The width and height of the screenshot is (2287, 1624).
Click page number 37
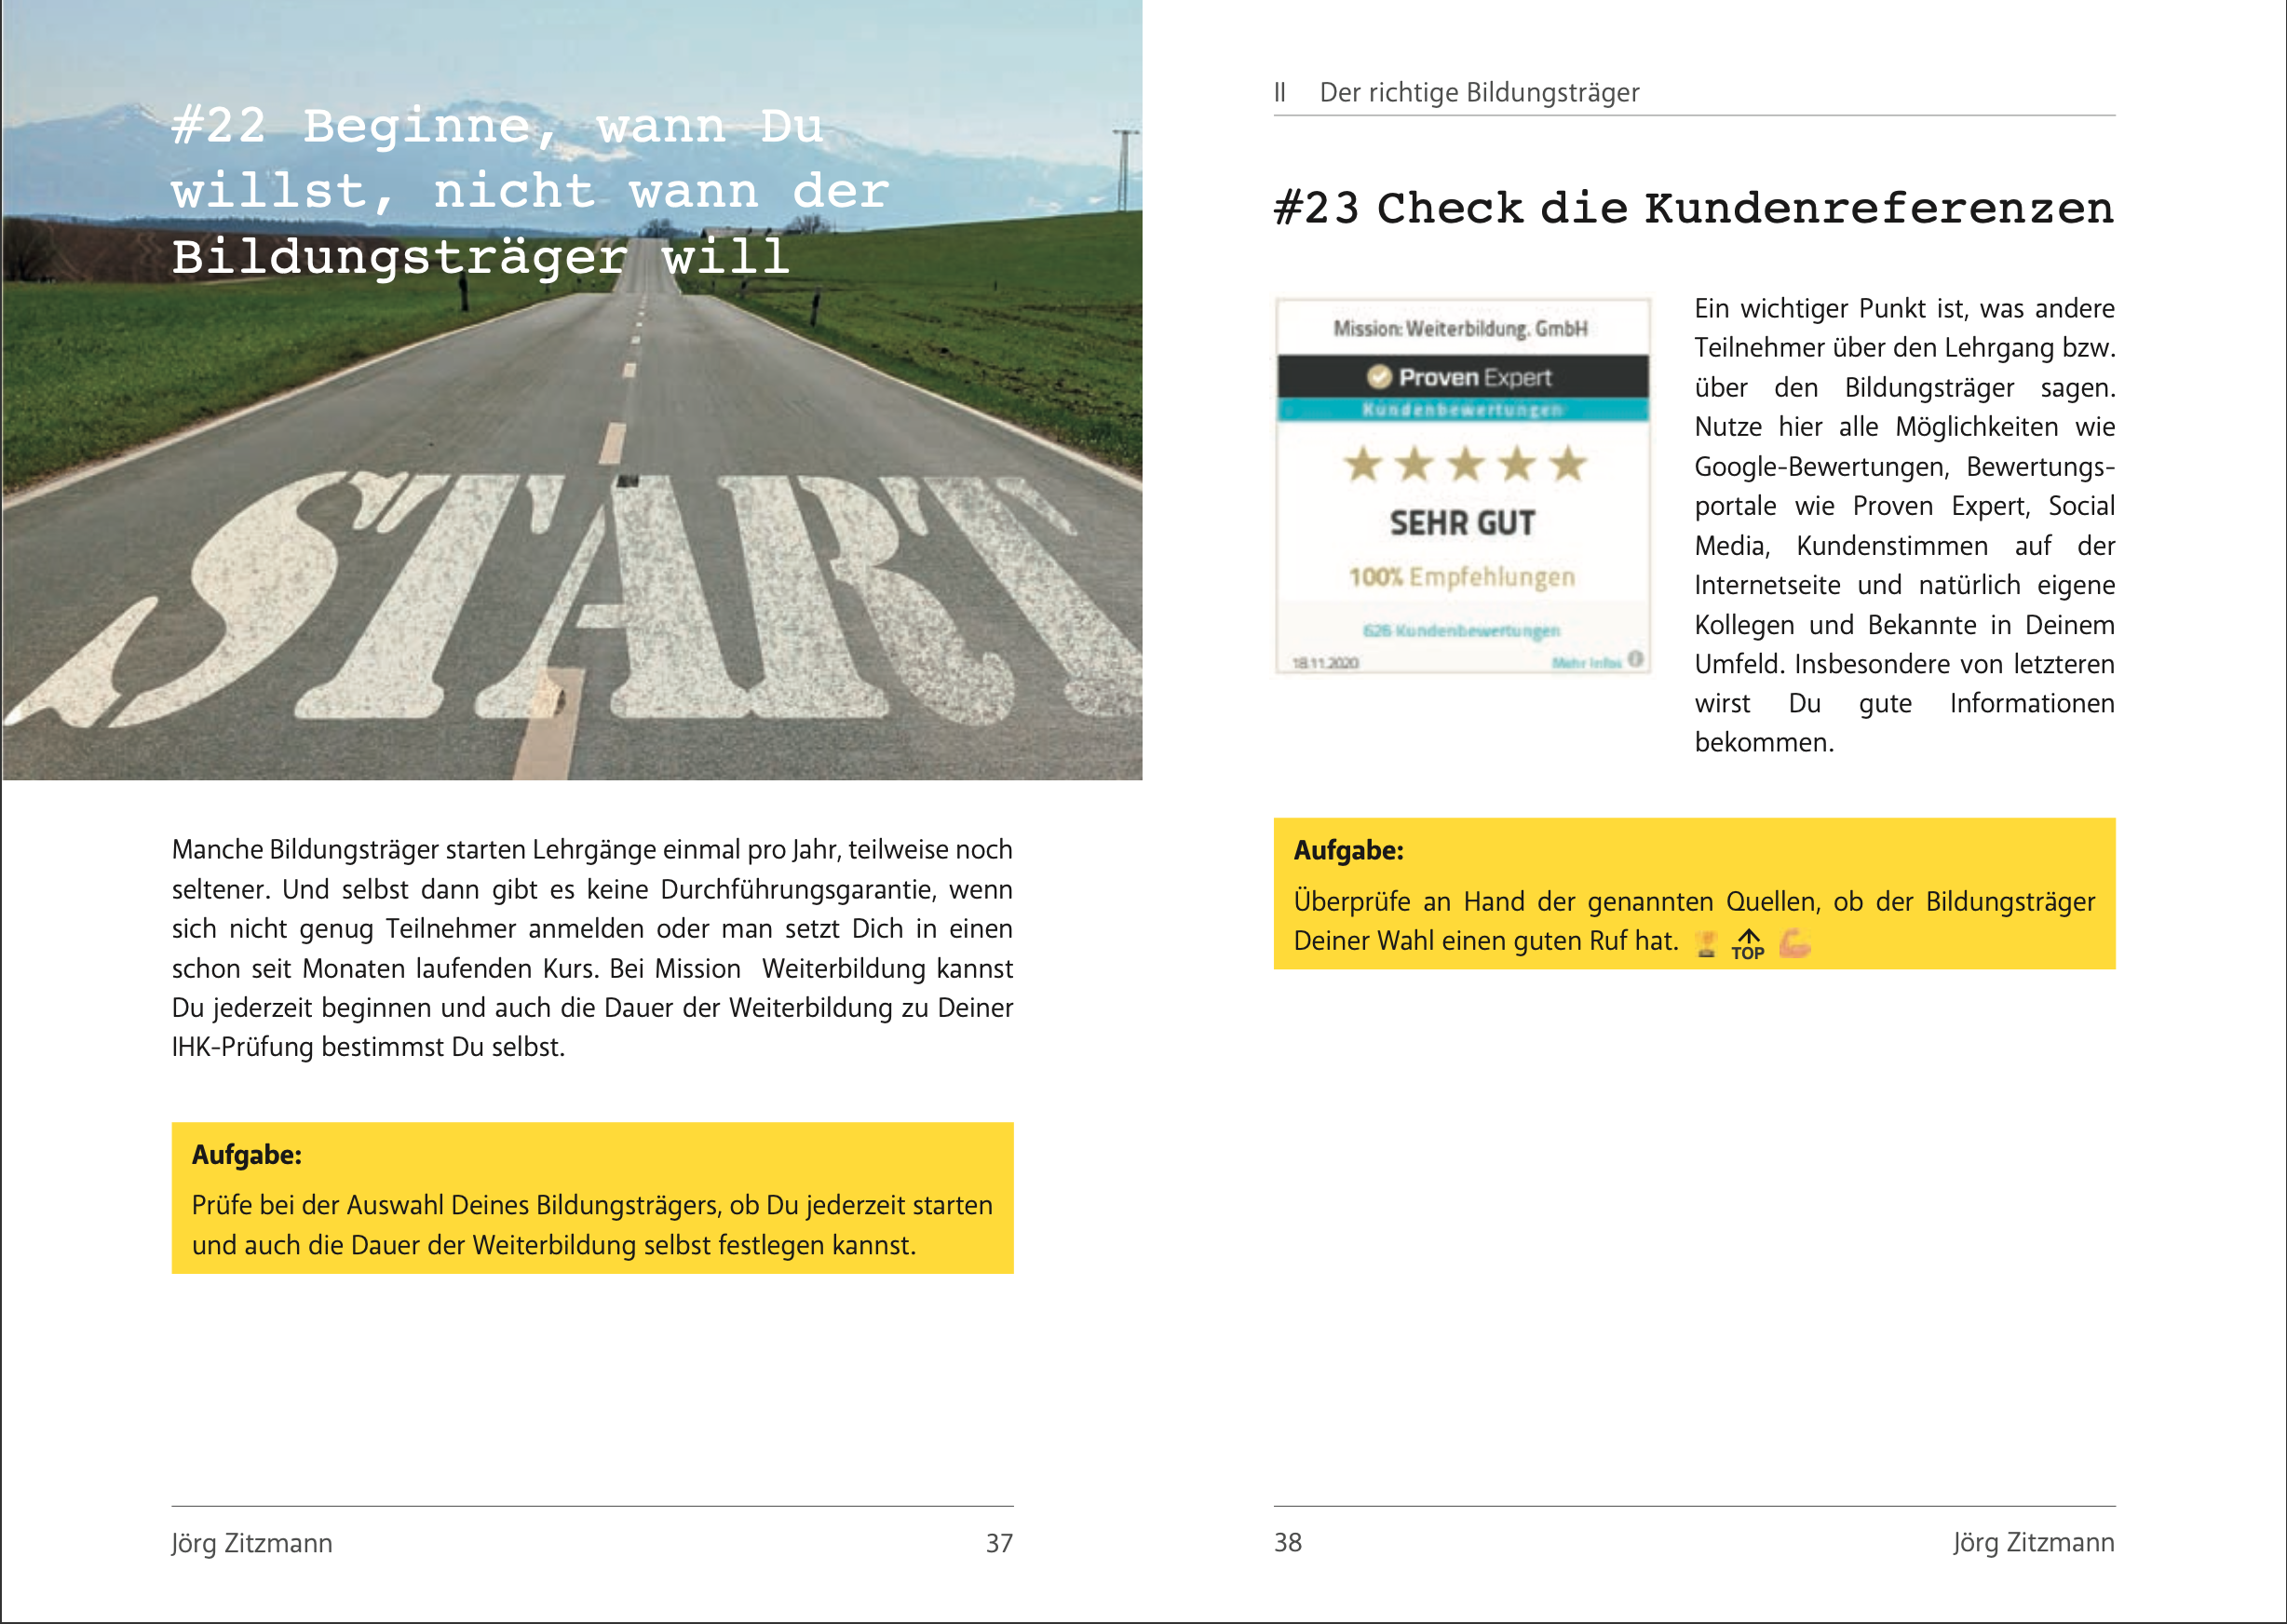999,1543
